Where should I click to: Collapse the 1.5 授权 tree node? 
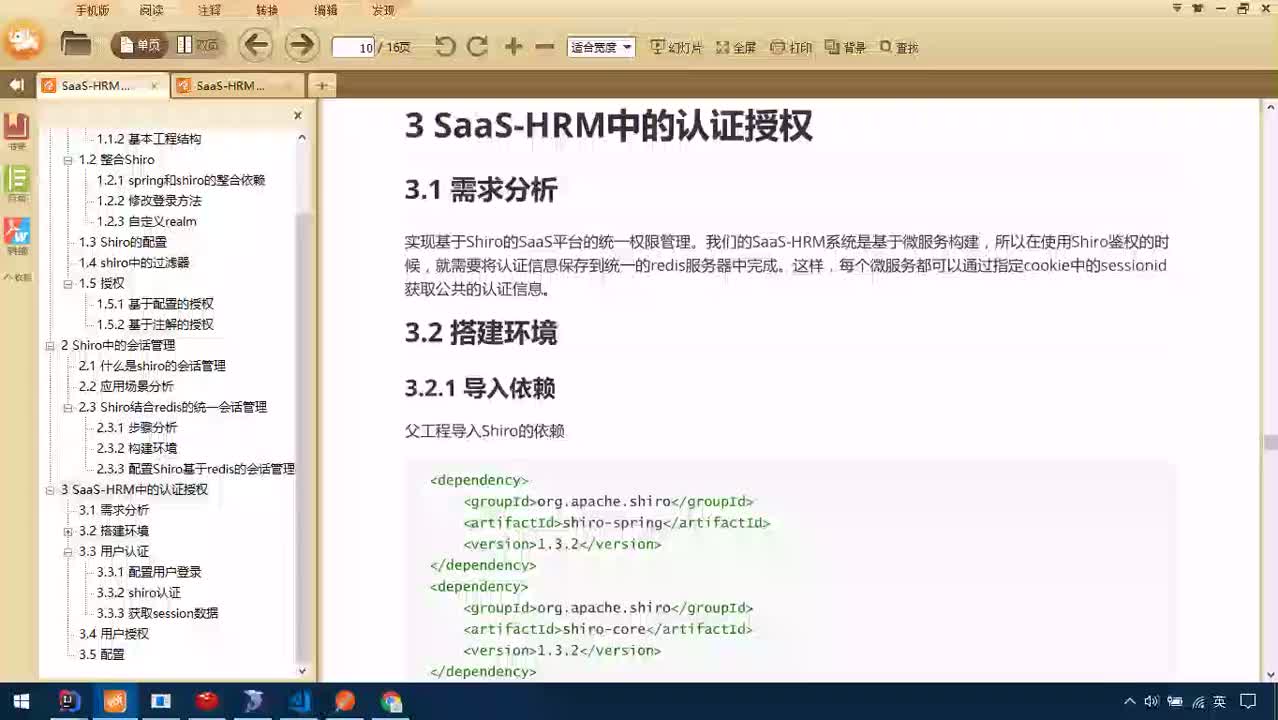coord(69,284)
